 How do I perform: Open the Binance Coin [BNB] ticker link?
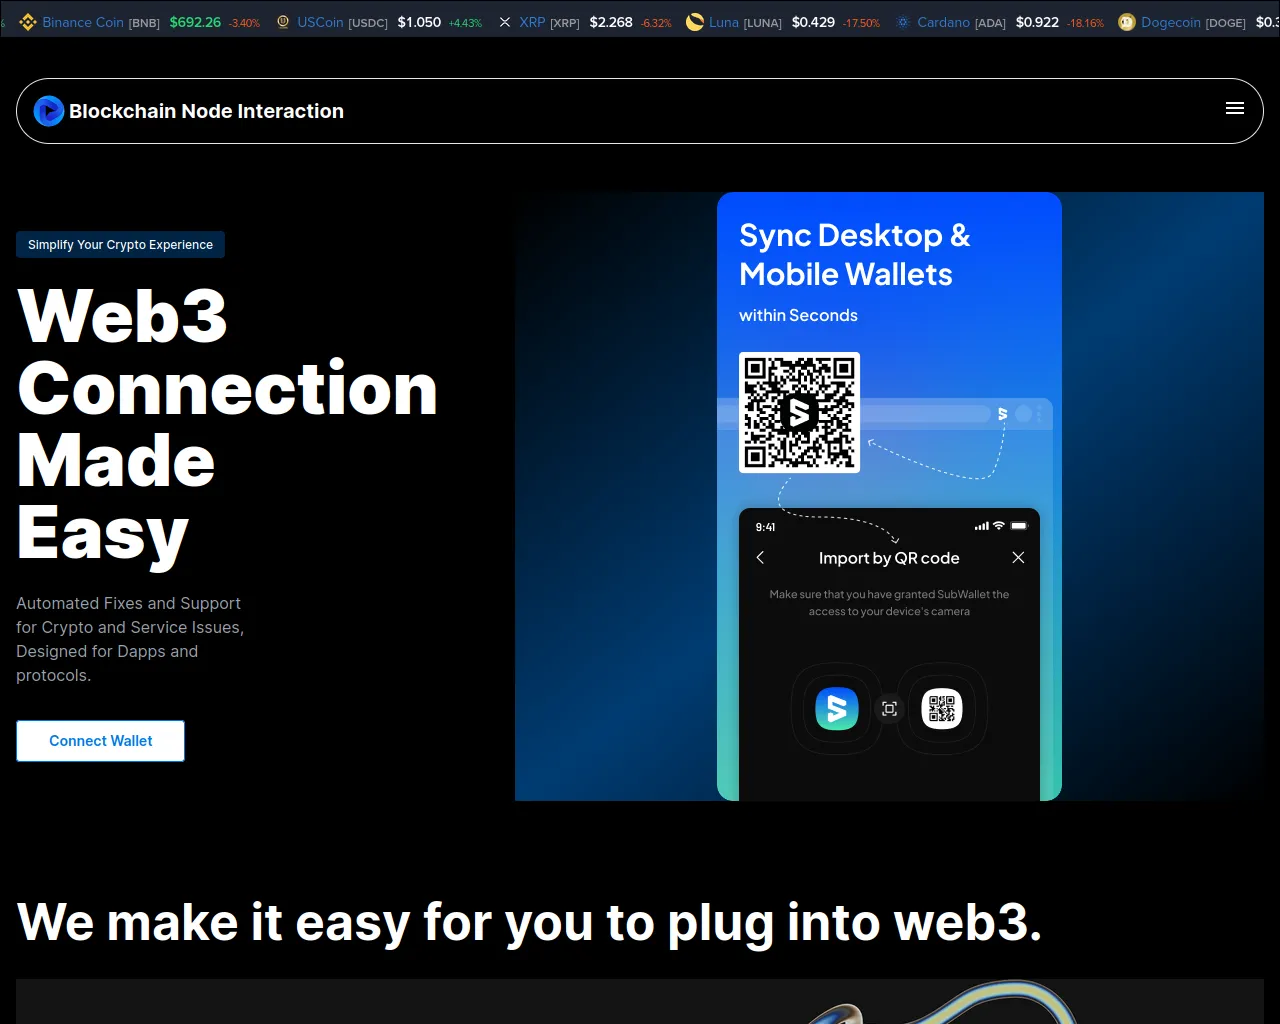coord(101,22)
